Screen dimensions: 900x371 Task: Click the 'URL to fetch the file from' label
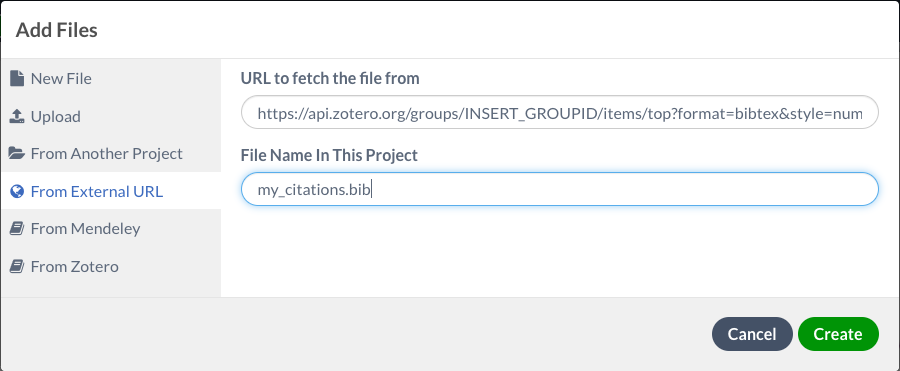pyautogui.click(x=330, y=78)
